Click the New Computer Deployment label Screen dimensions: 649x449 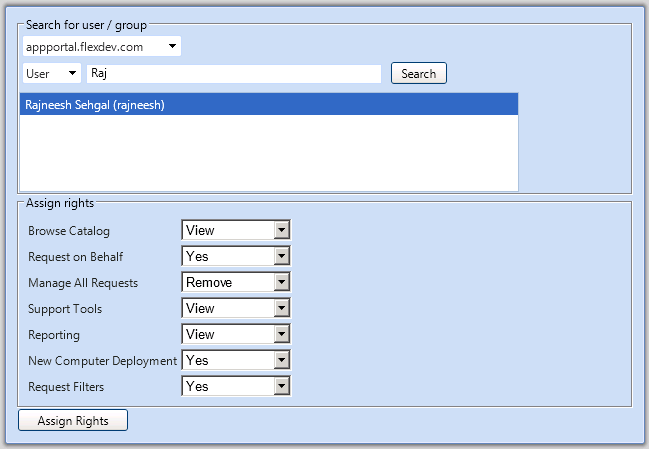tap(102, 361)
